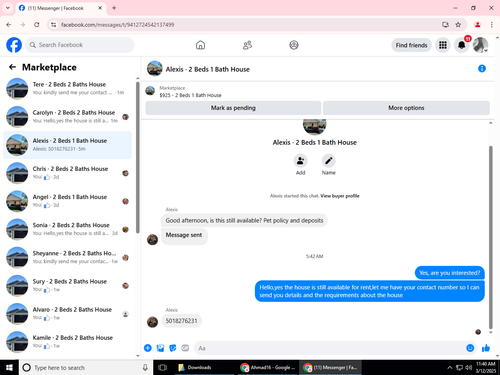
Task: Click Alexis avatar beside phone number message
Action: click(152, 322)
